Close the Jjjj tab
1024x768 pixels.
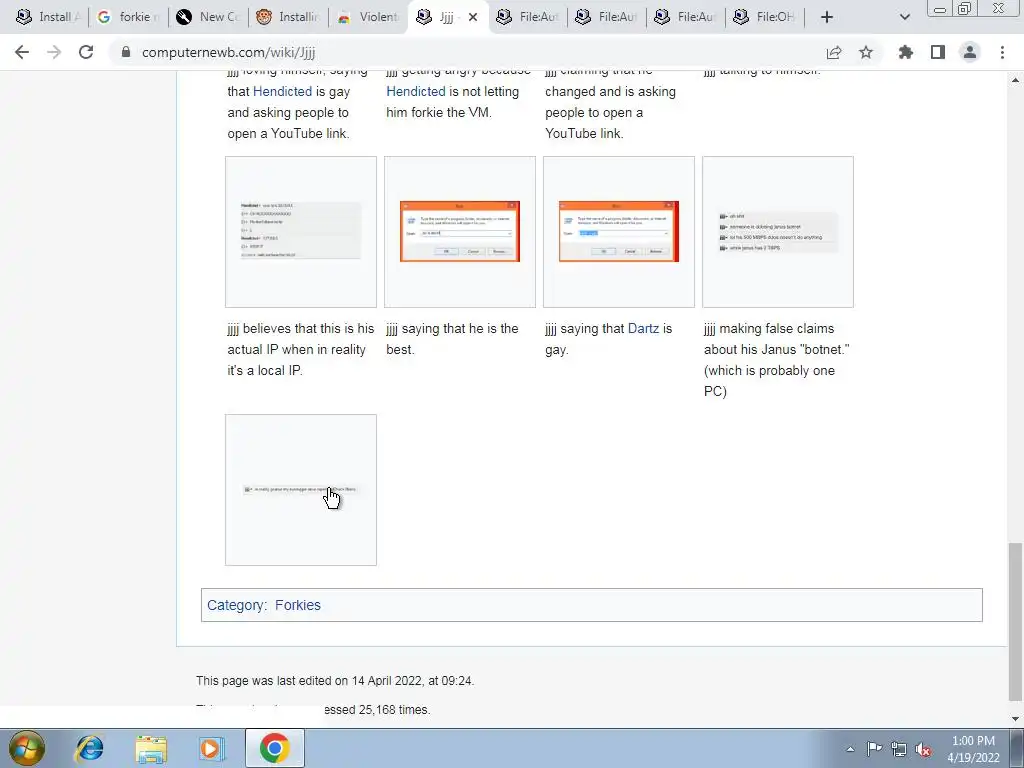coord(473,17)
